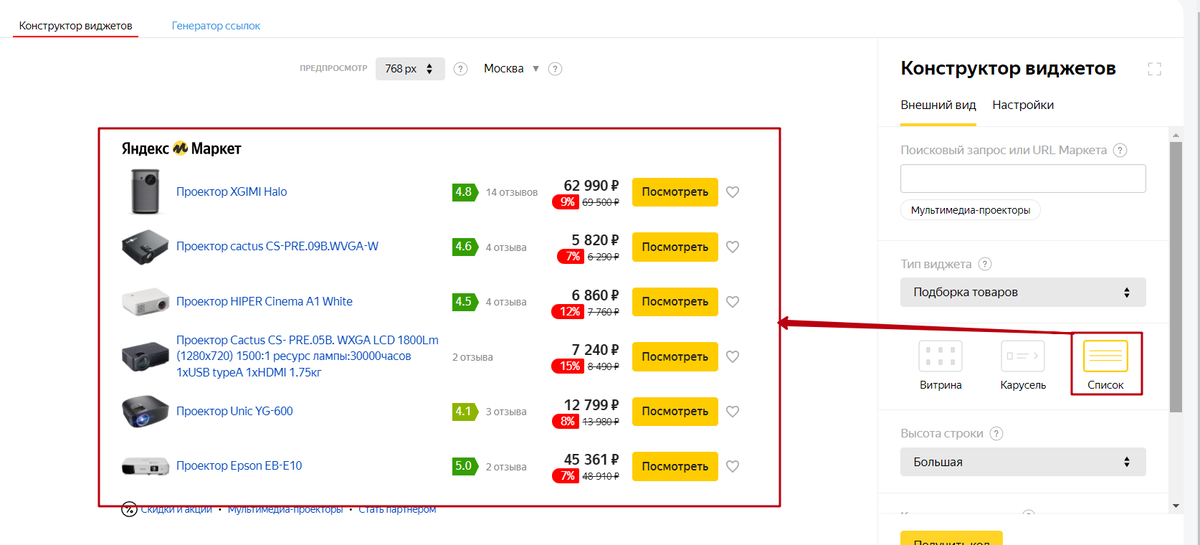Click 5.0 rating badge of Epson EB-E10
Screen dimensions: 1200x545
click(463, 466)
